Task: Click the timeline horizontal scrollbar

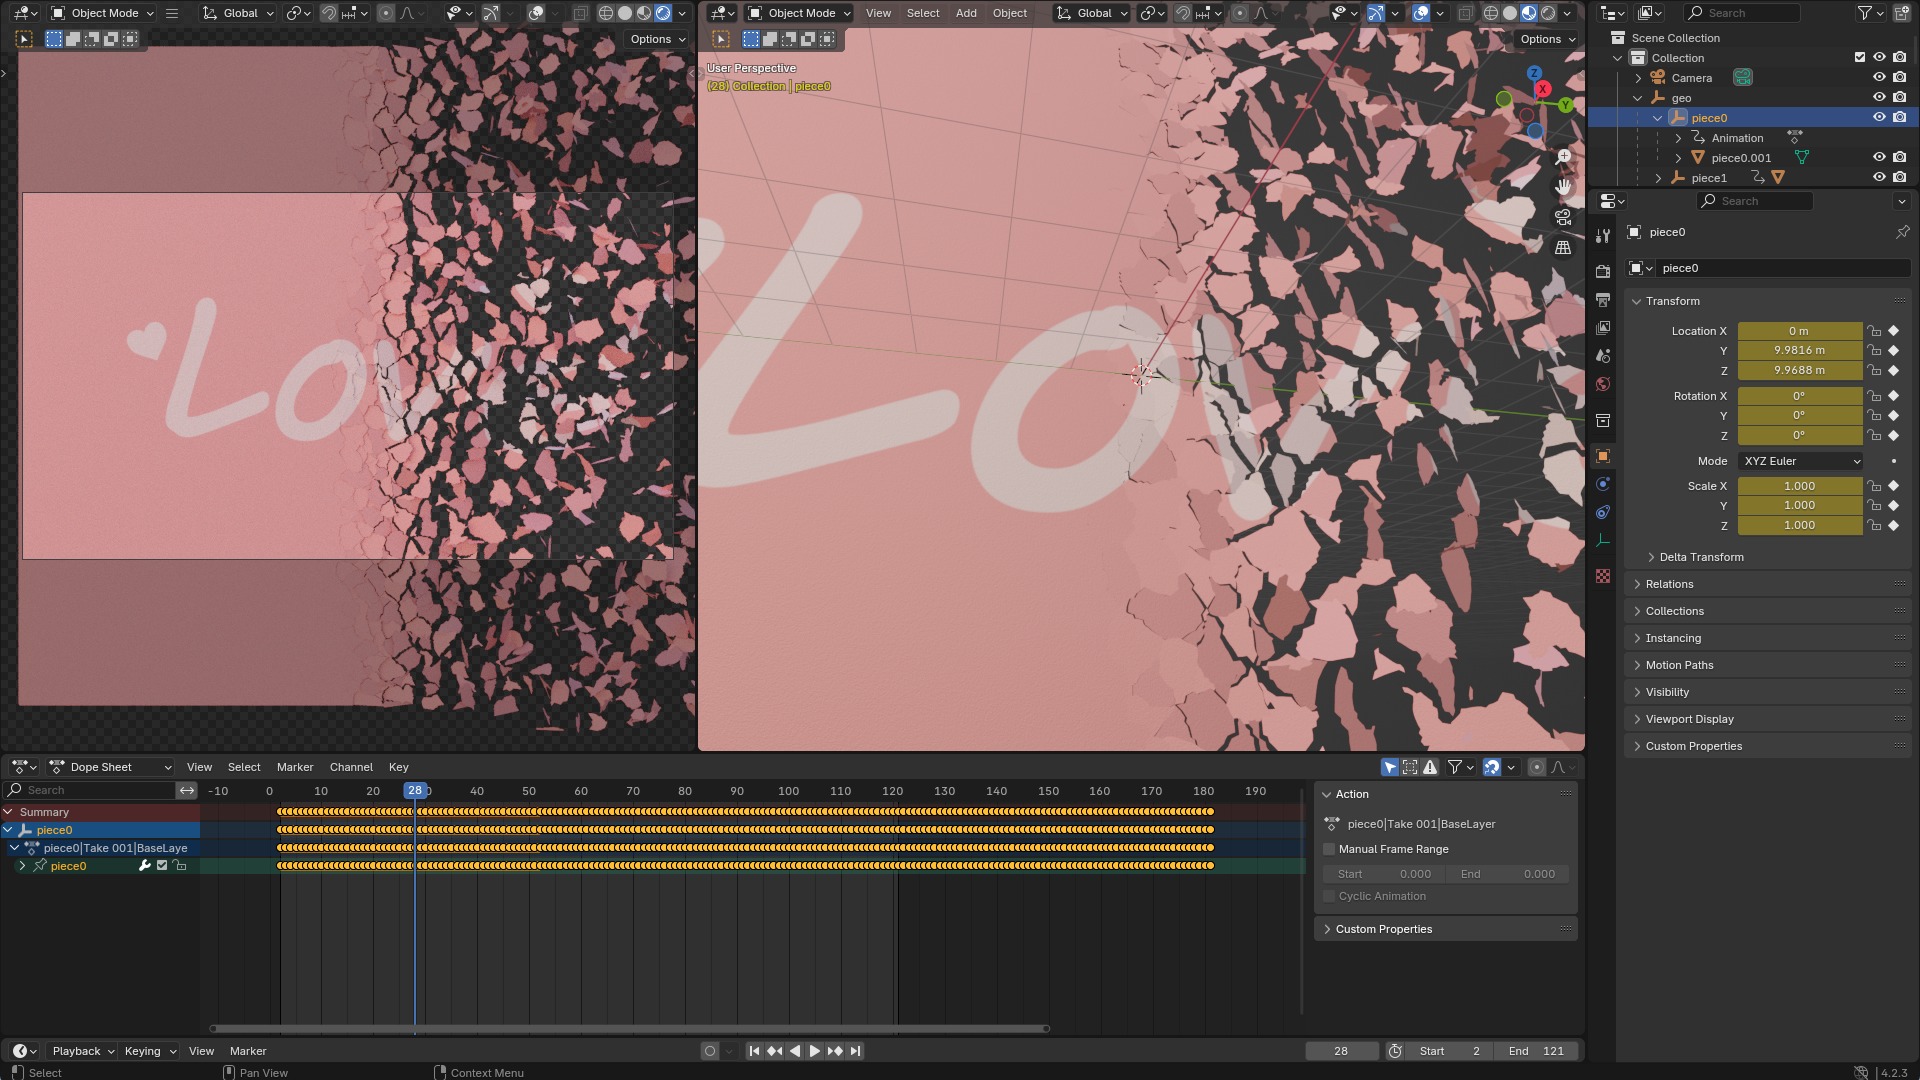Action: click(x=630, y=1028)
